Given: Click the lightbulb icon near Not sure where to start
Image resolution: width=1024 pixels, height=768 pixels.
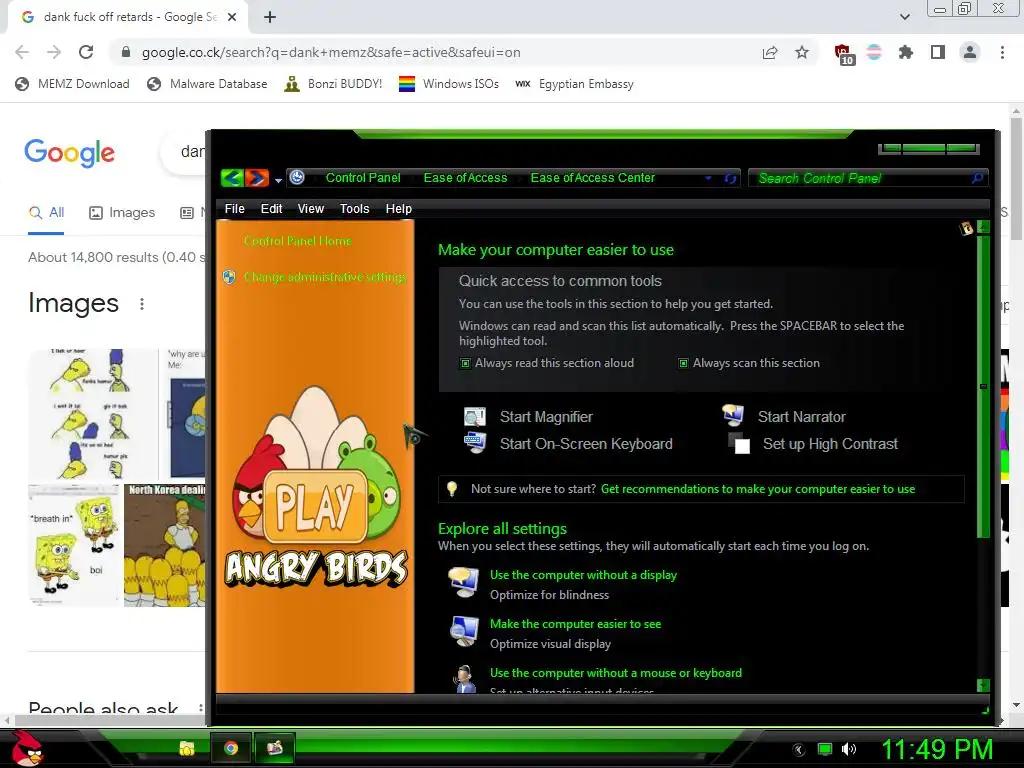Looking at the screenshot, I should tap(451, 489).
